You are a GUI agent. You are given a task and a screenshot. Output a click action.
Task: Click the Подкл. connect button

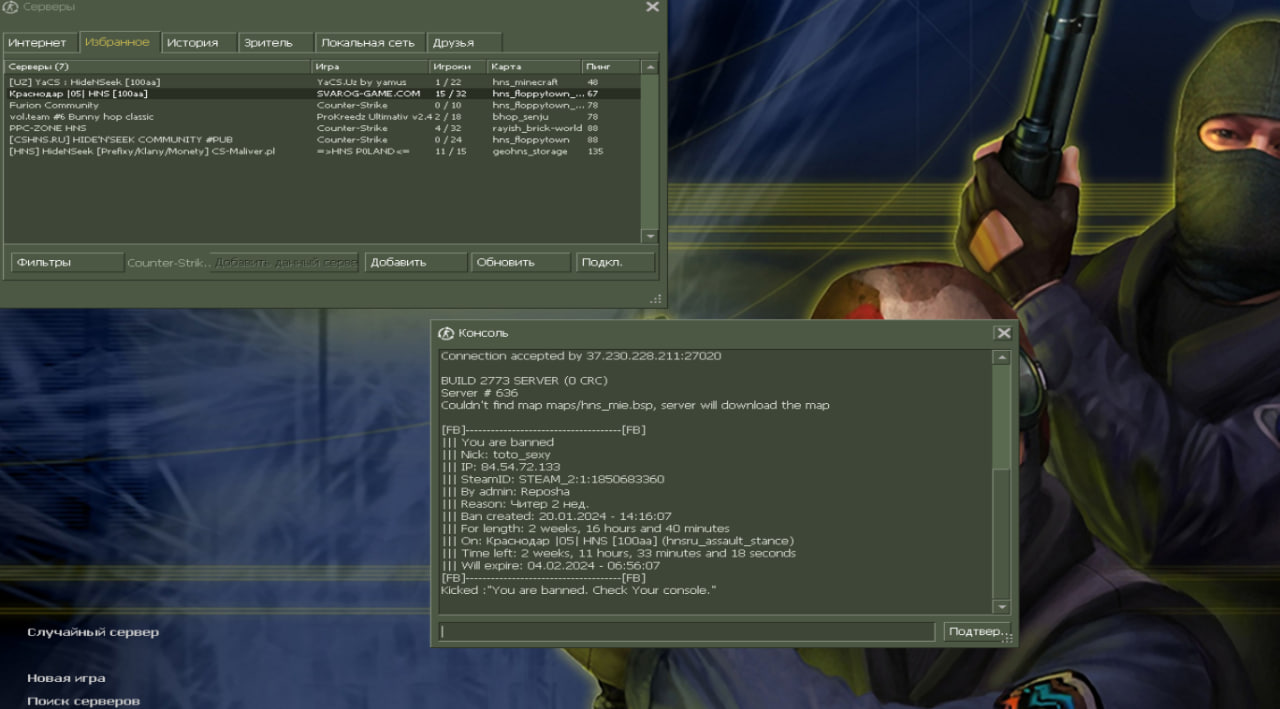pyautogui.click(x=615, y=262)
